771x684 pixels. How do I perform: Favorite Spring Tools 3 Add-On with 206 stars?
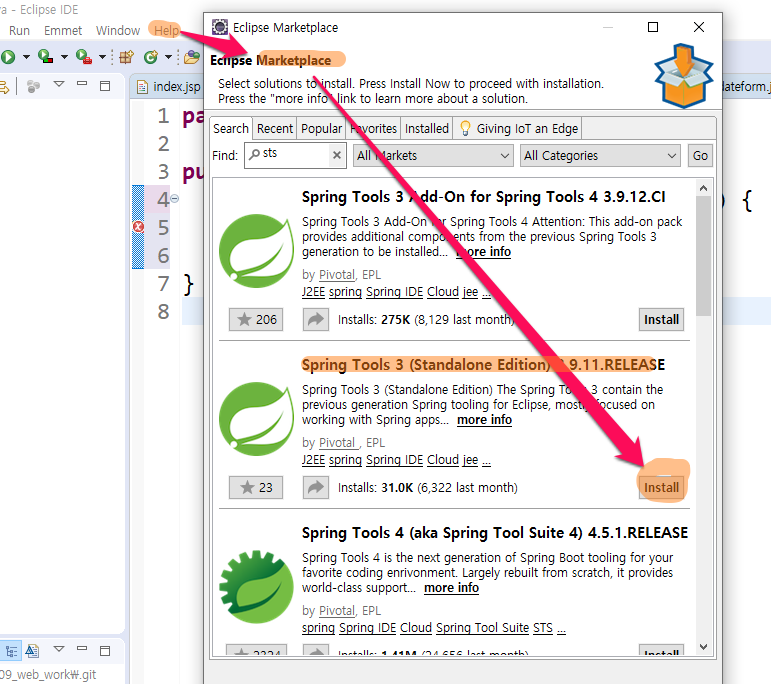pos(256,320)
